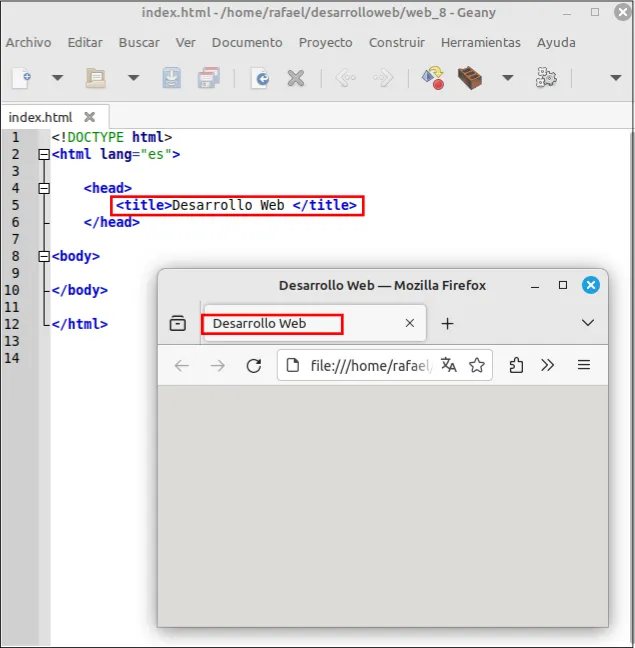Click the new file icon in Geany toolbar
The image size is (635, 648).
(21, 78)
